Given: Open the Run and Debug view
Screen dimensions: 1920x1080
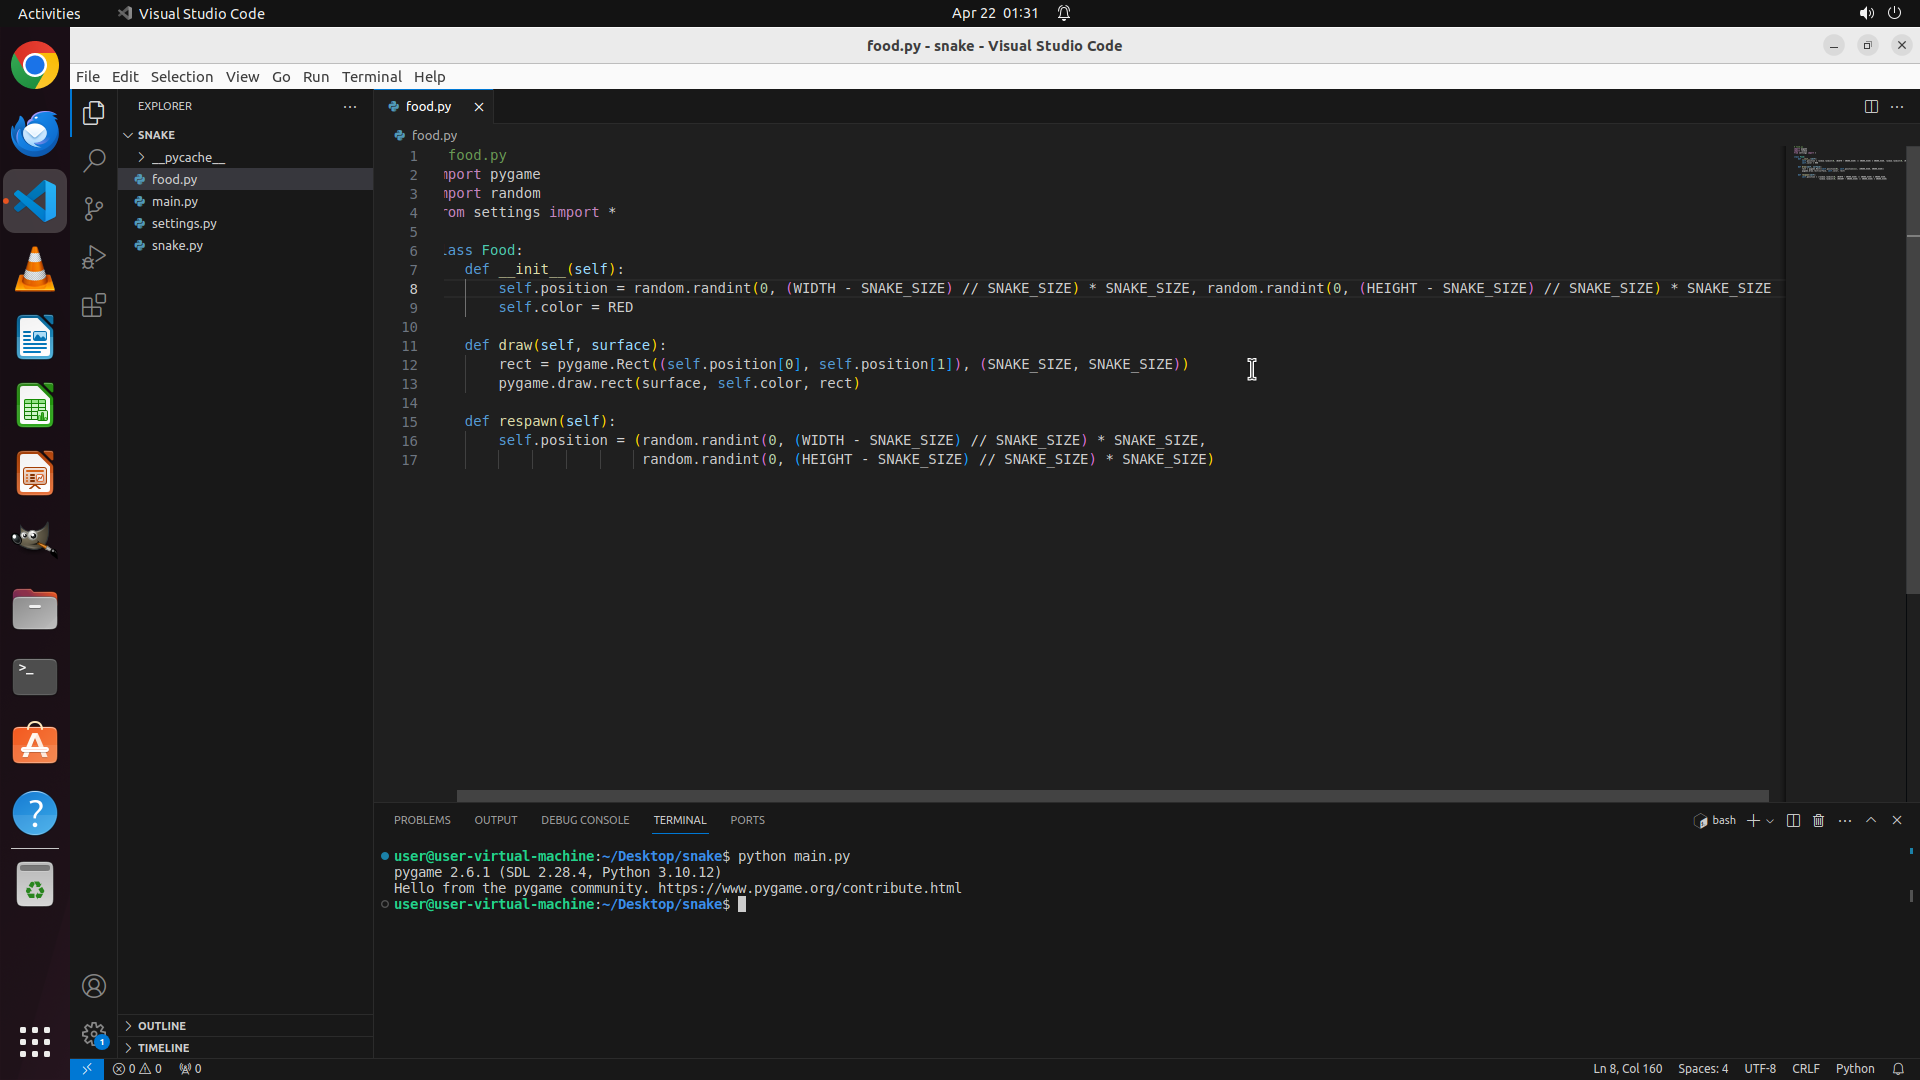Looking at the screenshot, I should [x=94, y=257].
